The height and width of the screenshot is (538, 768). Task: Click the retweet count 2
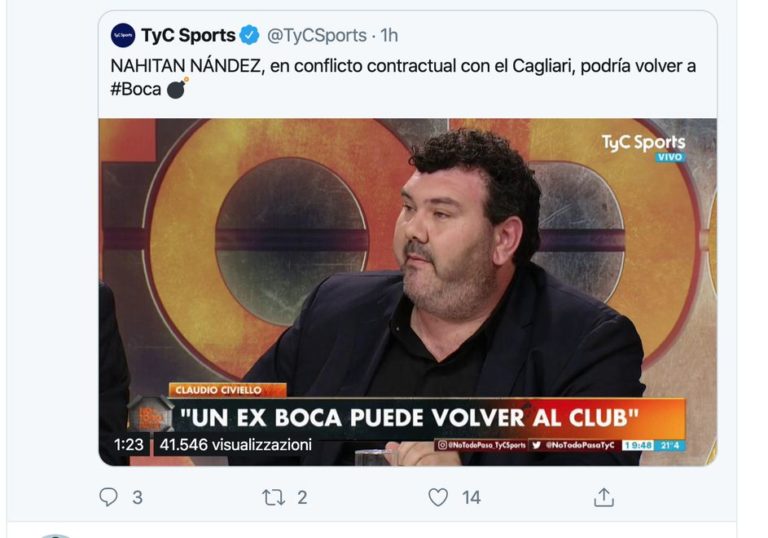302,498
